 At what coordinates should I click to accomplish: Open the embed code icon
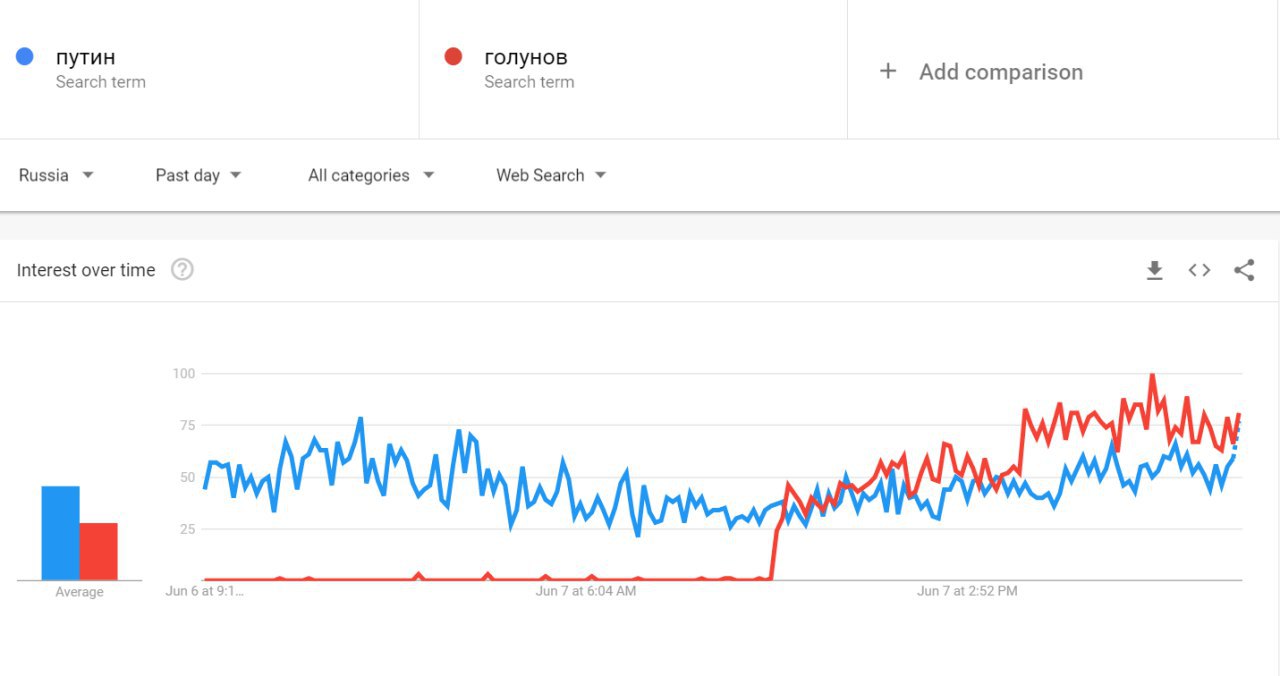click(x=1199, y=270)
